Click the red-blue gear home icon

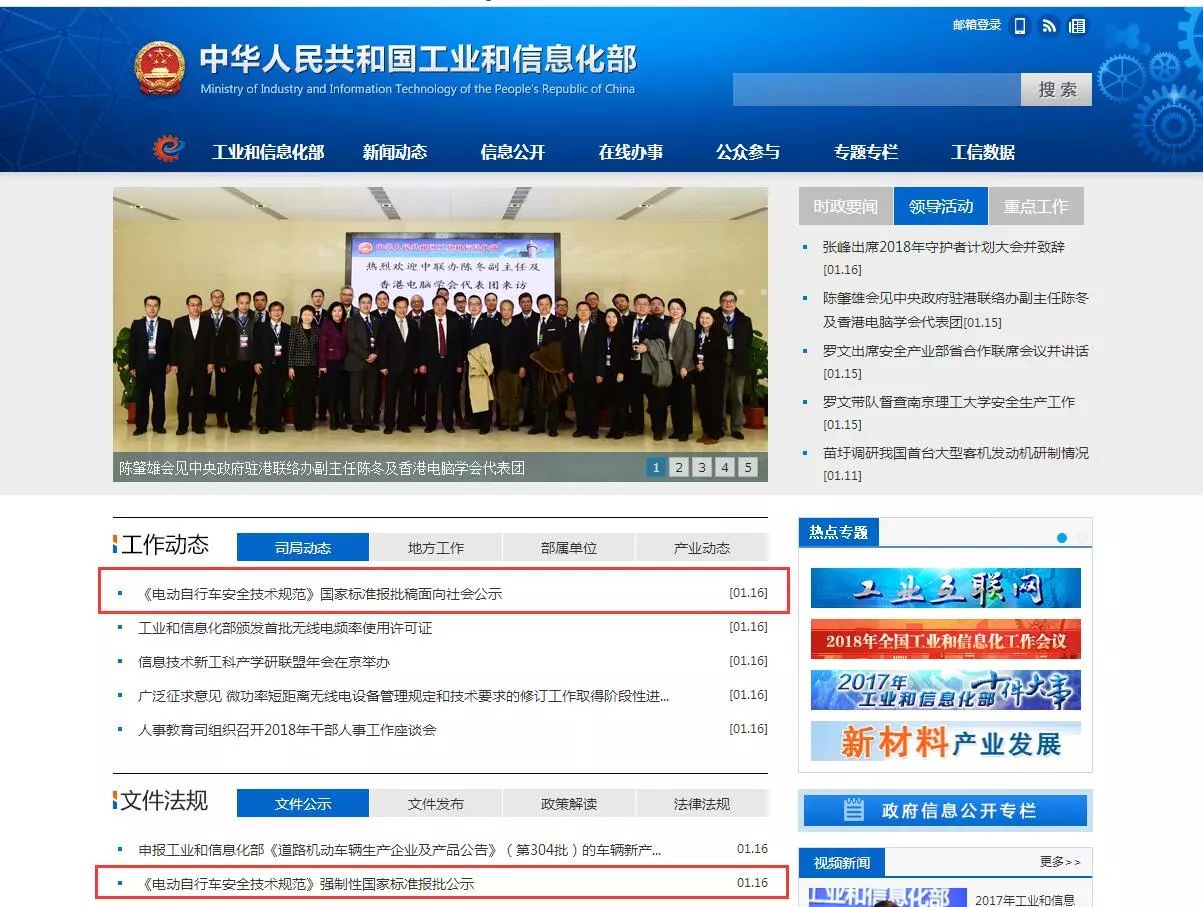point(169,150)
